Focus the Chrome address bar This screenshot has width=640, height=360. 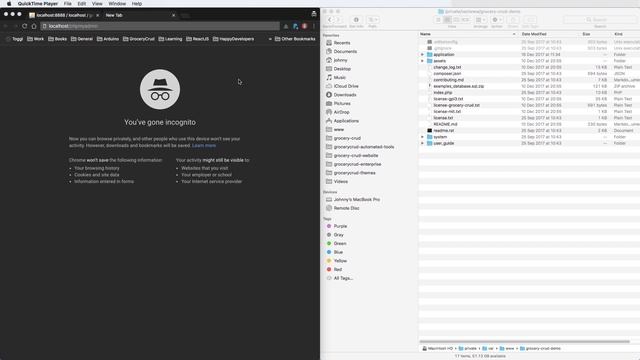pos(160,26)
